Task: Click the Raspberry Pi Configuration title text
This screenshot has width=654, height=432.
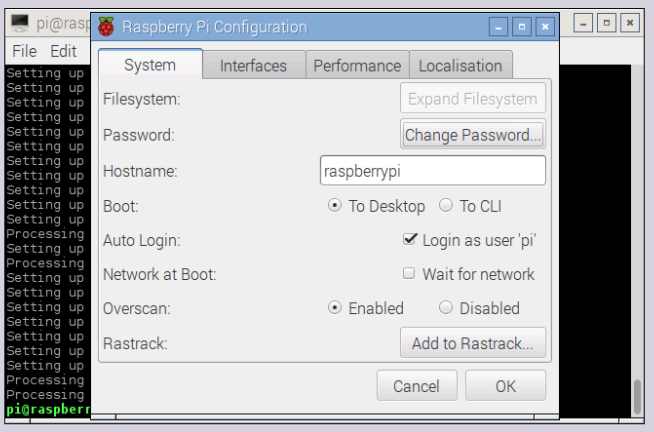Action: [214, 27]
